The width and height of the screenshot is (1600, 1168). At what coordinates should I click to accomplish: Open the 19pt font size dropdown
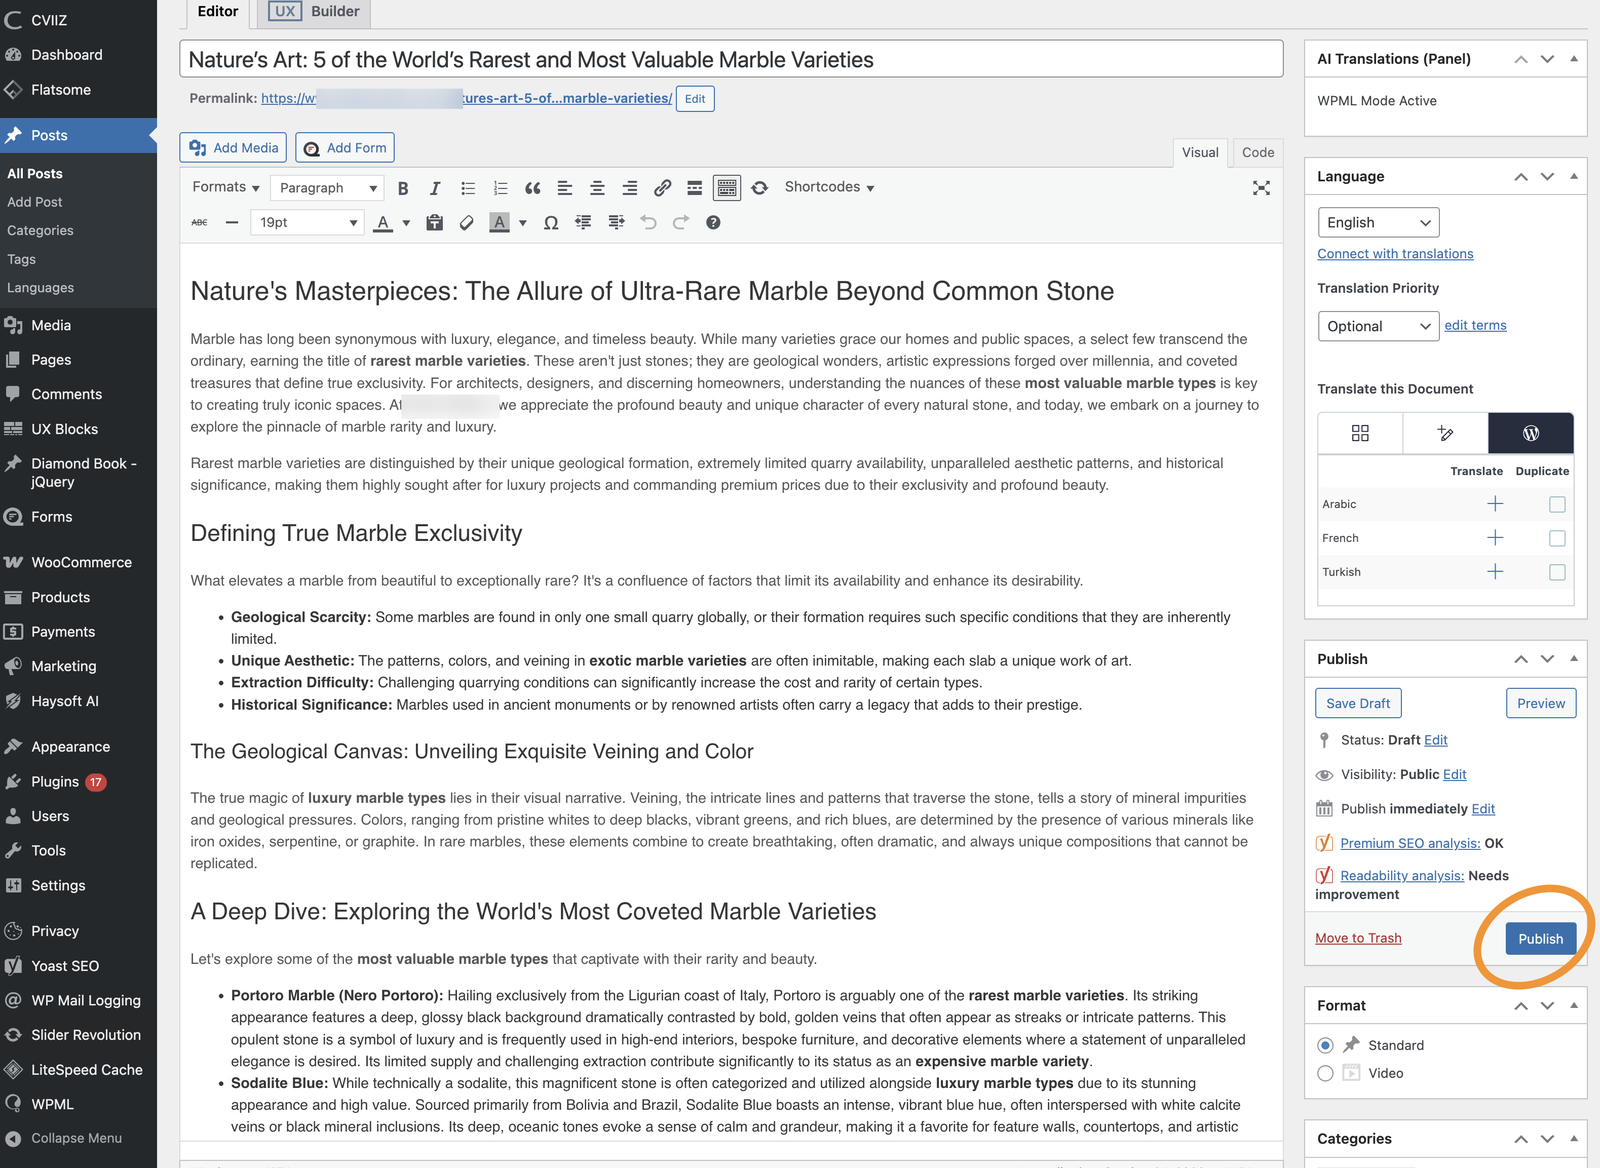(306, 223)
